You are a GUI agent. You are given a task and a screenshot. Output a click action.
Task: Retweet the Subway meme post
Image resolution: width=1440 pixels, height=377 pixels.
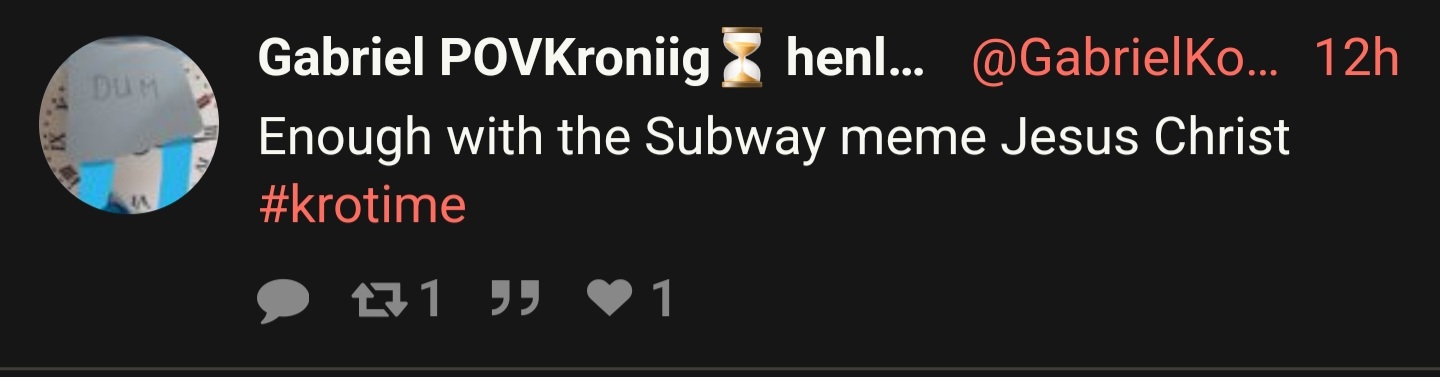point(374,299)
